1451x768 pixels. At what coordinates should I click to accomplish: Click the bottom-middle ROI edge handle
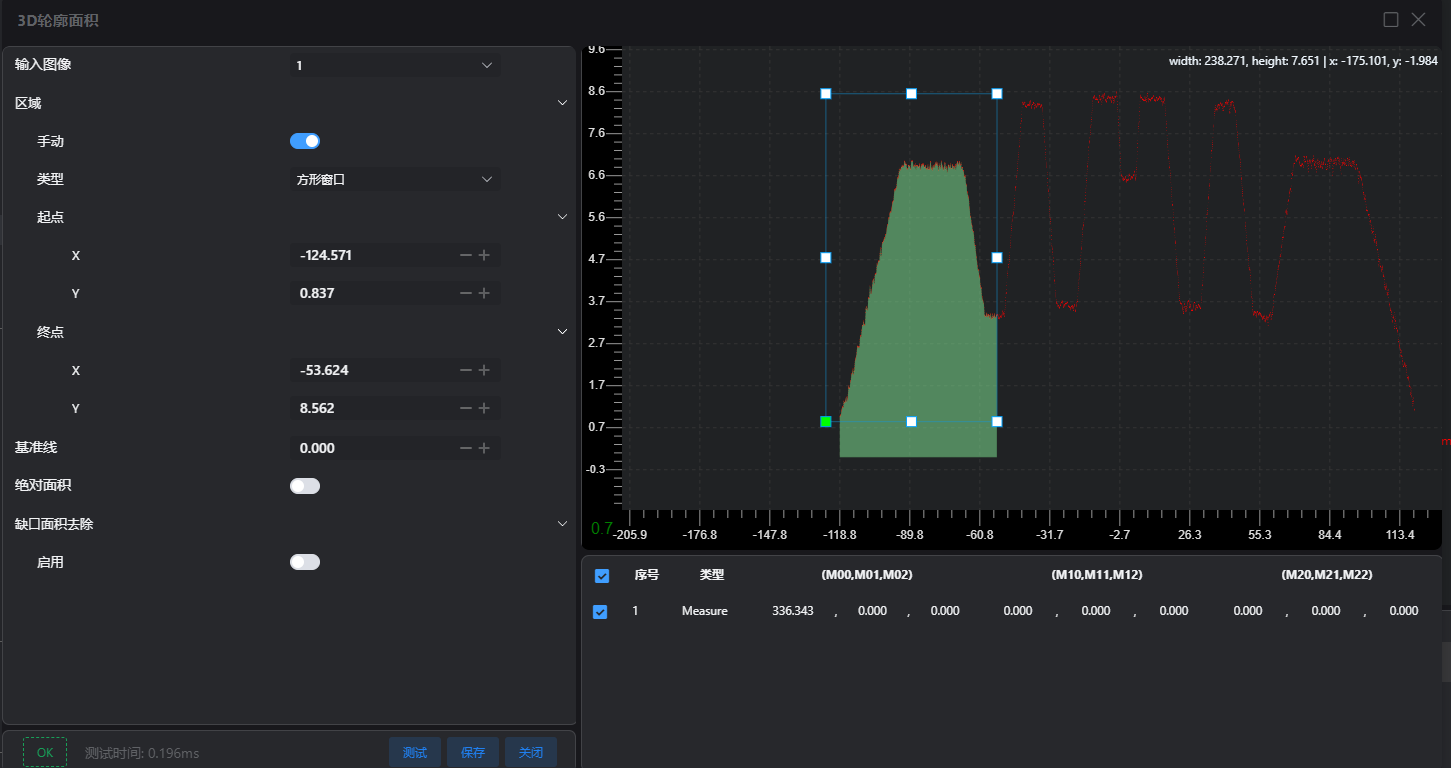pos(912,422)
